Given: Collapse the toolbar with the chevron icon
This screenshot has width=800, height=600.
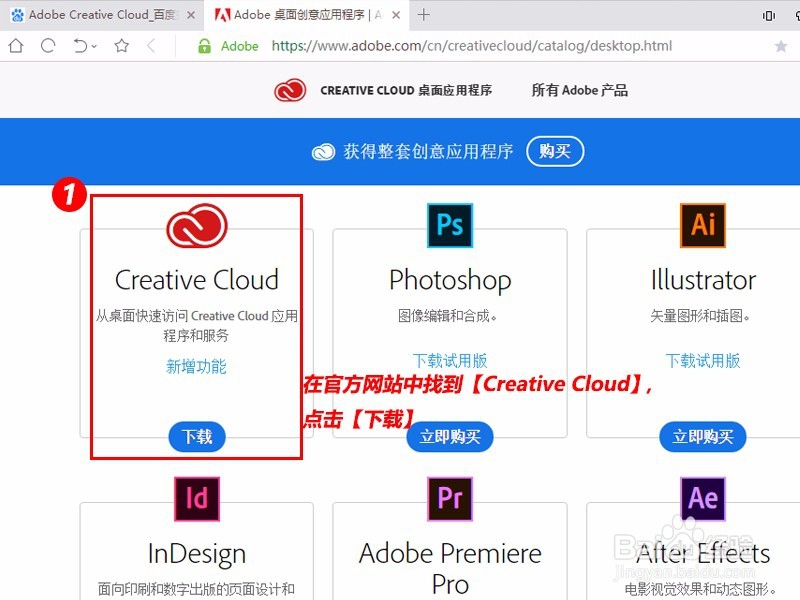Looking at the screenshot, I should click(150, 45).
